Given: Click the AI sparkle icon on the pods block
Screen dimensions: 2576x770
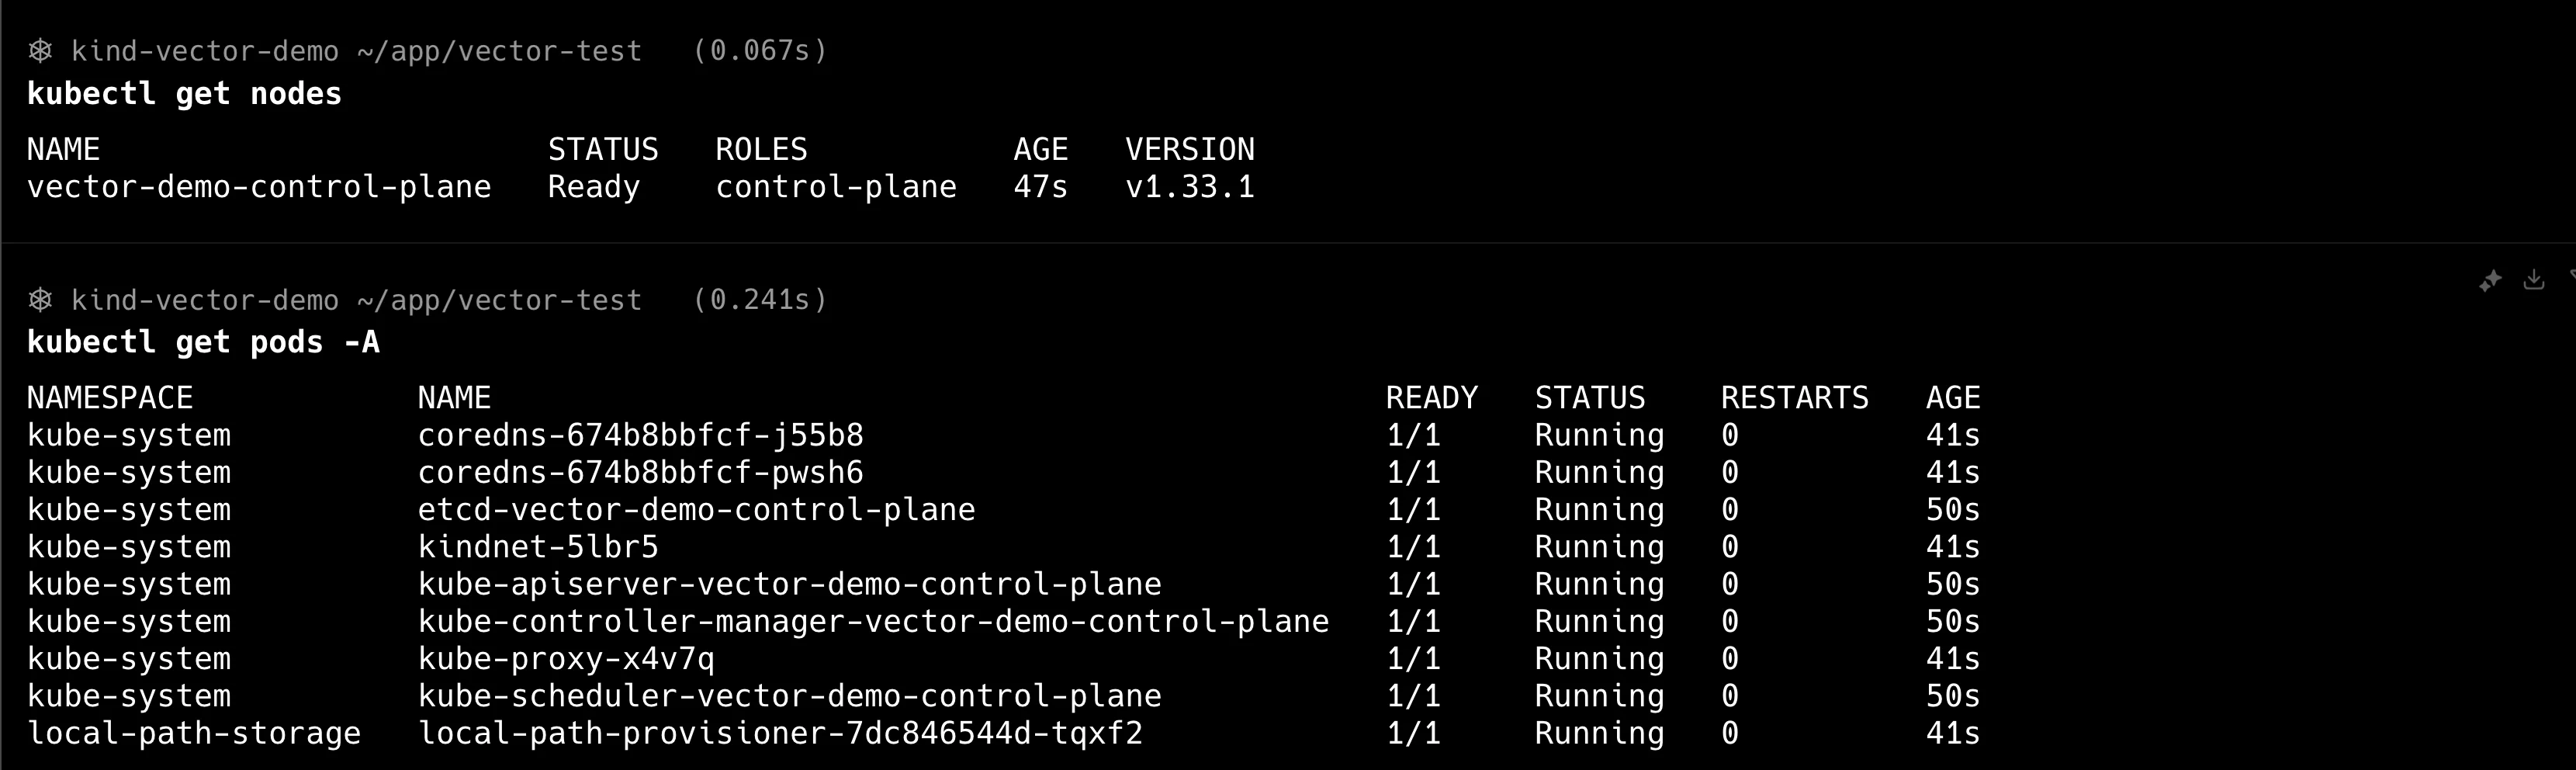Looking at the screenshot, I should (2490, 281).
